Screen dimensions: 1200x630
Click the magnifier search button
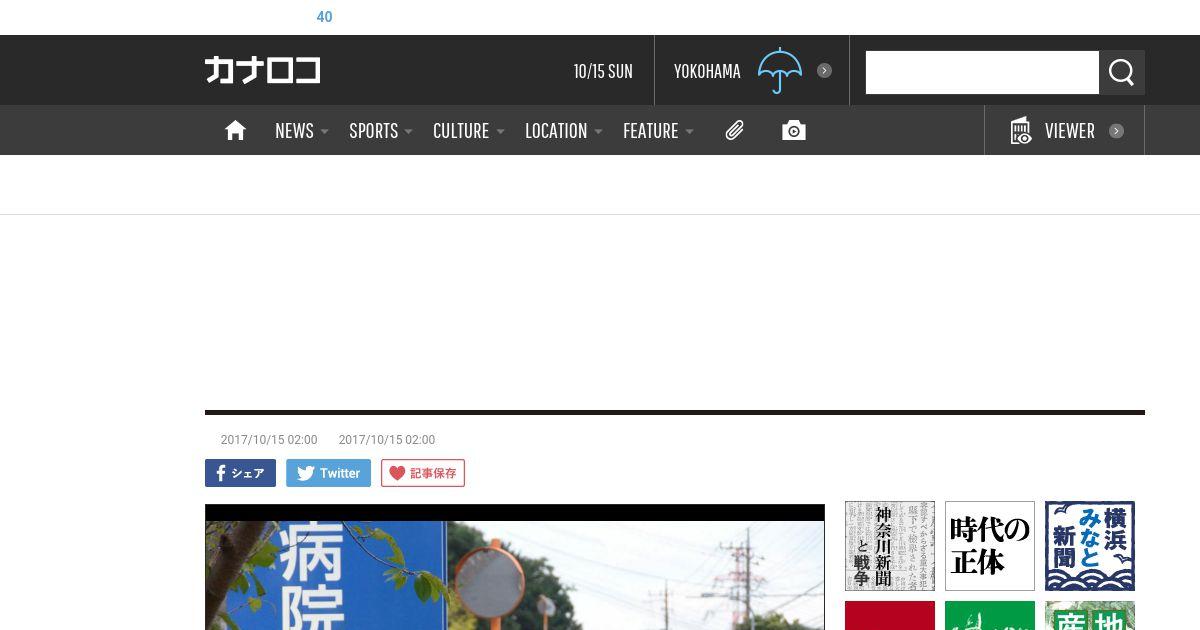tap(1122, 72)
